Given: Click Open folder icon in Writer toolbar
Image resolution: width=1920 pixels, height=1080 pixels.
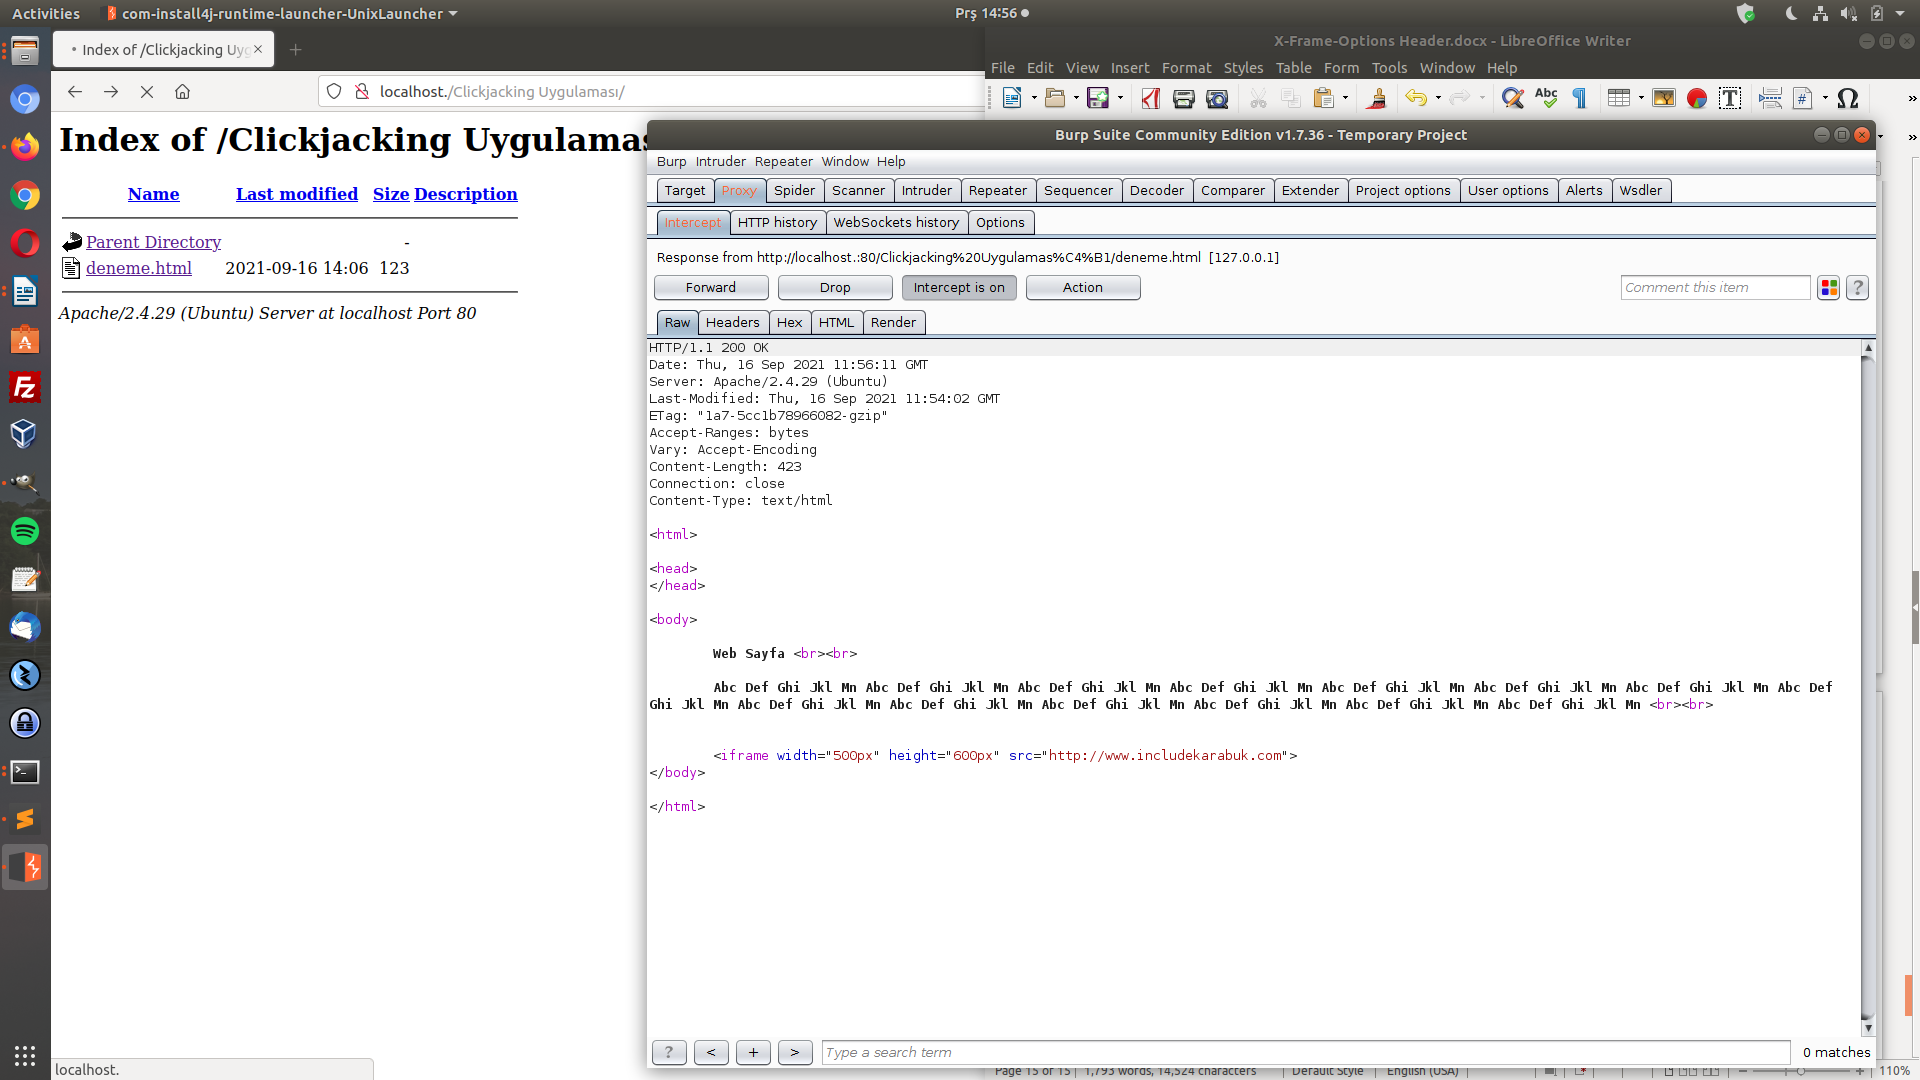Looking at the screenshot, I should [x=1054, y=98].
